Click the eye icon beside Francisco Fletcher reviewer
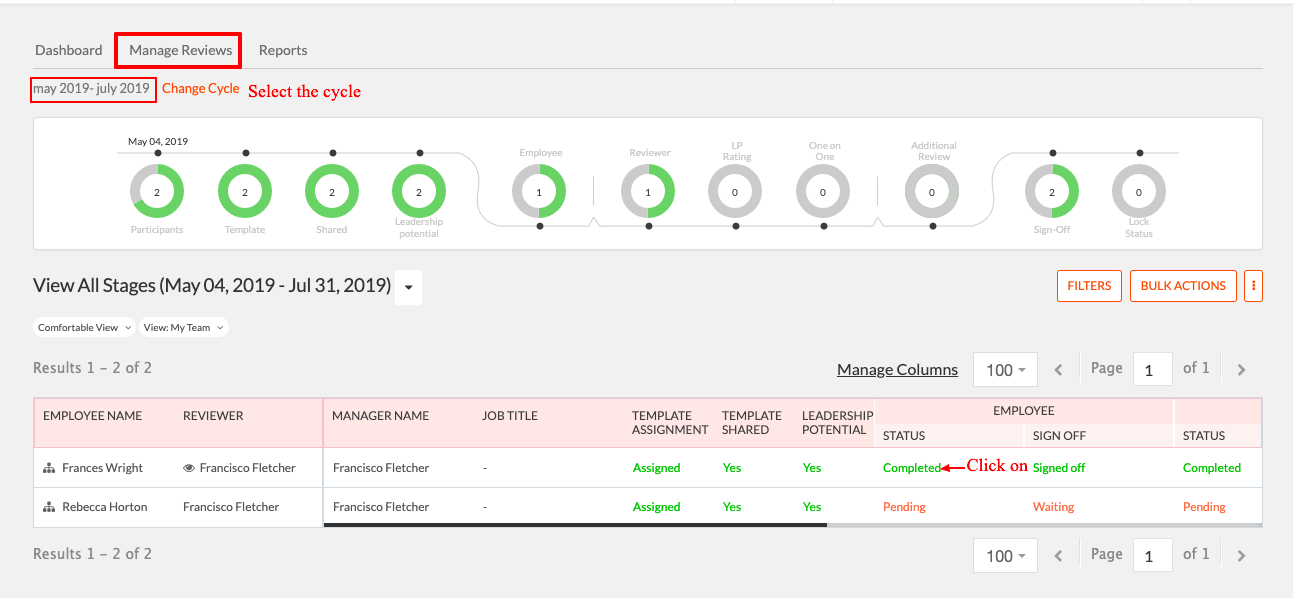This screenshot has width=1293, height=598. pos(189,468)
